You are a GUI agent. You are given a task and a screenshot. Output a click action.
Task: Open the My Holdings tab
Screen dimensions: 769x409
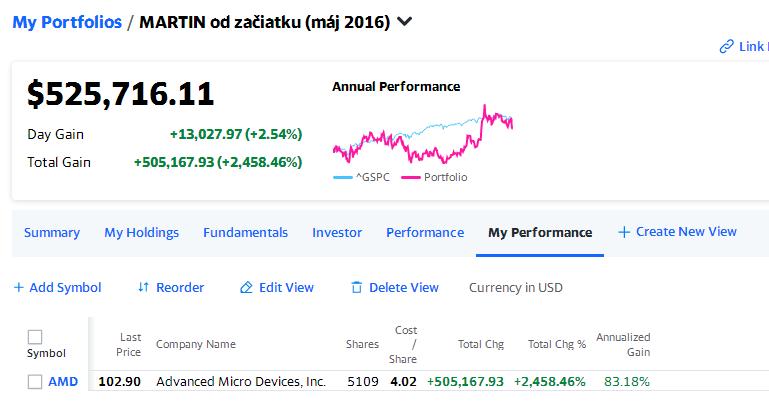[142, 232]
